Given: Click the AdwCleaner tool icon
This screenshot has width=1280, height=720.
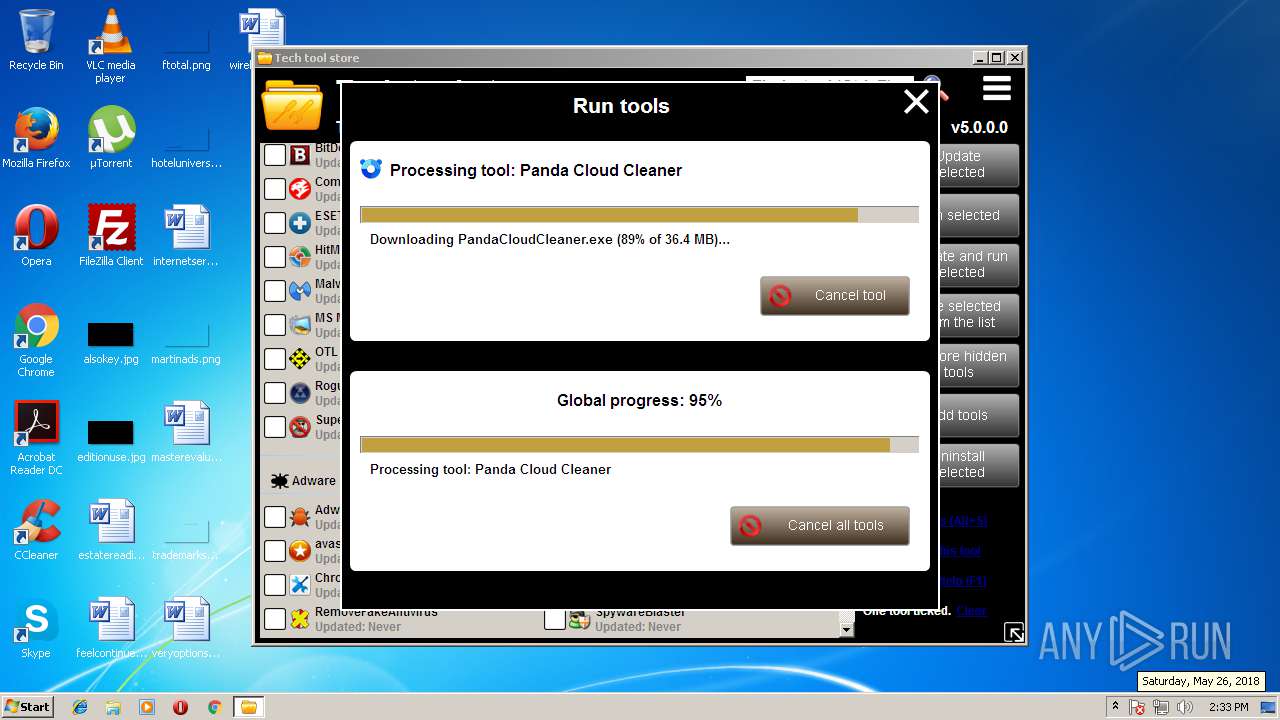Looking at the screenshot, I should point(300,517).
